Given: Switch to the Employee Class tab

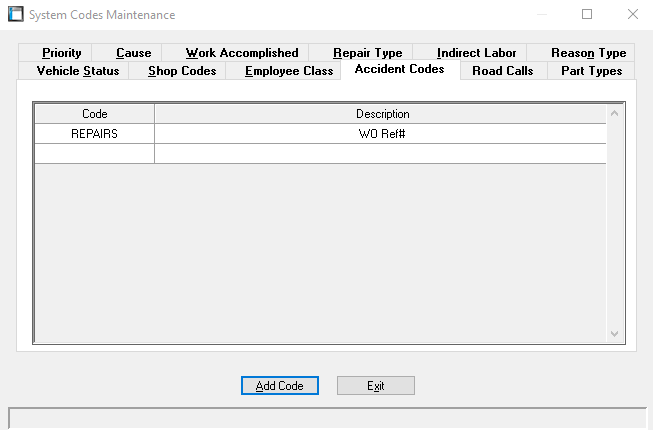Looking at the screenshot, I should [289, 71].
